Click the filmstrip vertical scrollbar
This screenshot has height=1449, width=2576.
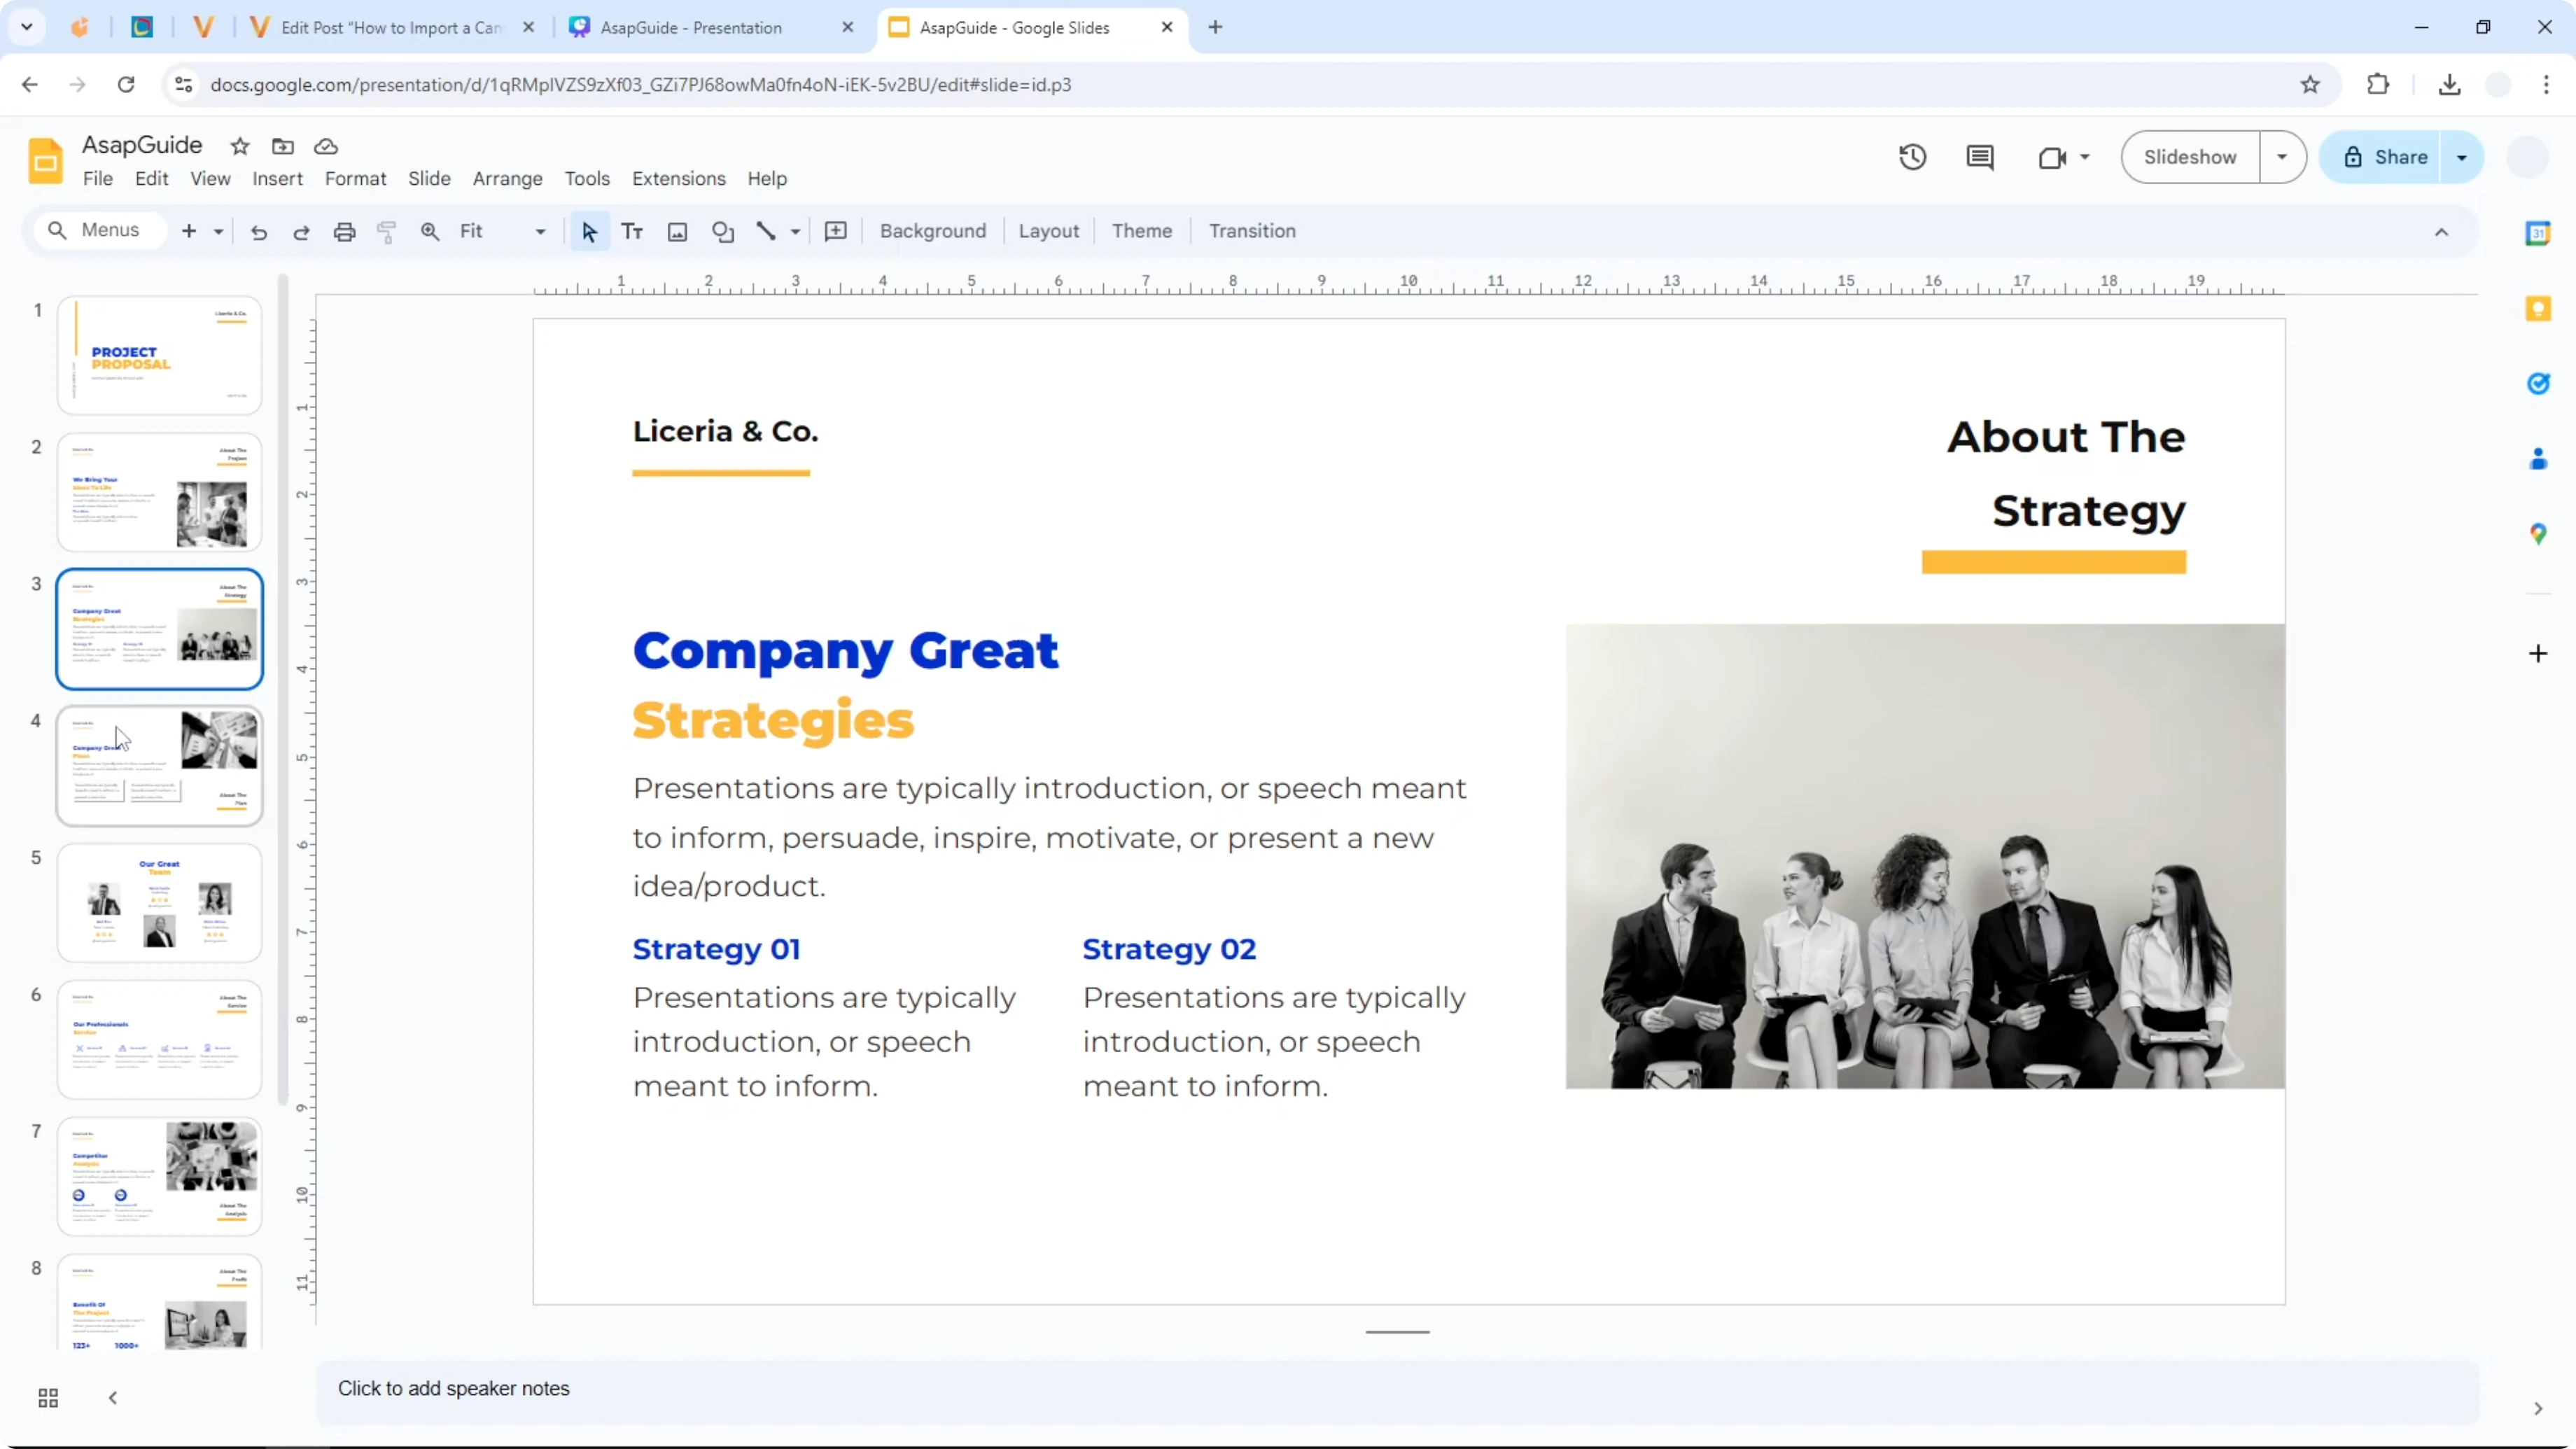coord(283,690)
